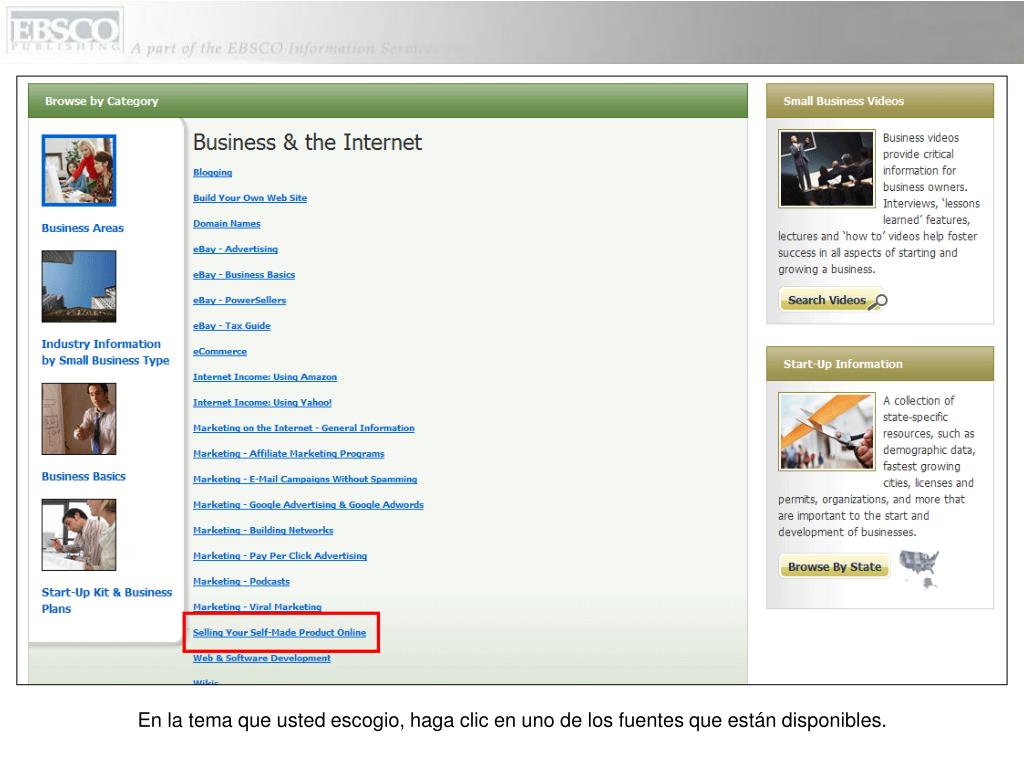Open Marketing - Google Advertising & Google Adwords
Viewport: 1024px width, 768px height.
pos(308,505)
